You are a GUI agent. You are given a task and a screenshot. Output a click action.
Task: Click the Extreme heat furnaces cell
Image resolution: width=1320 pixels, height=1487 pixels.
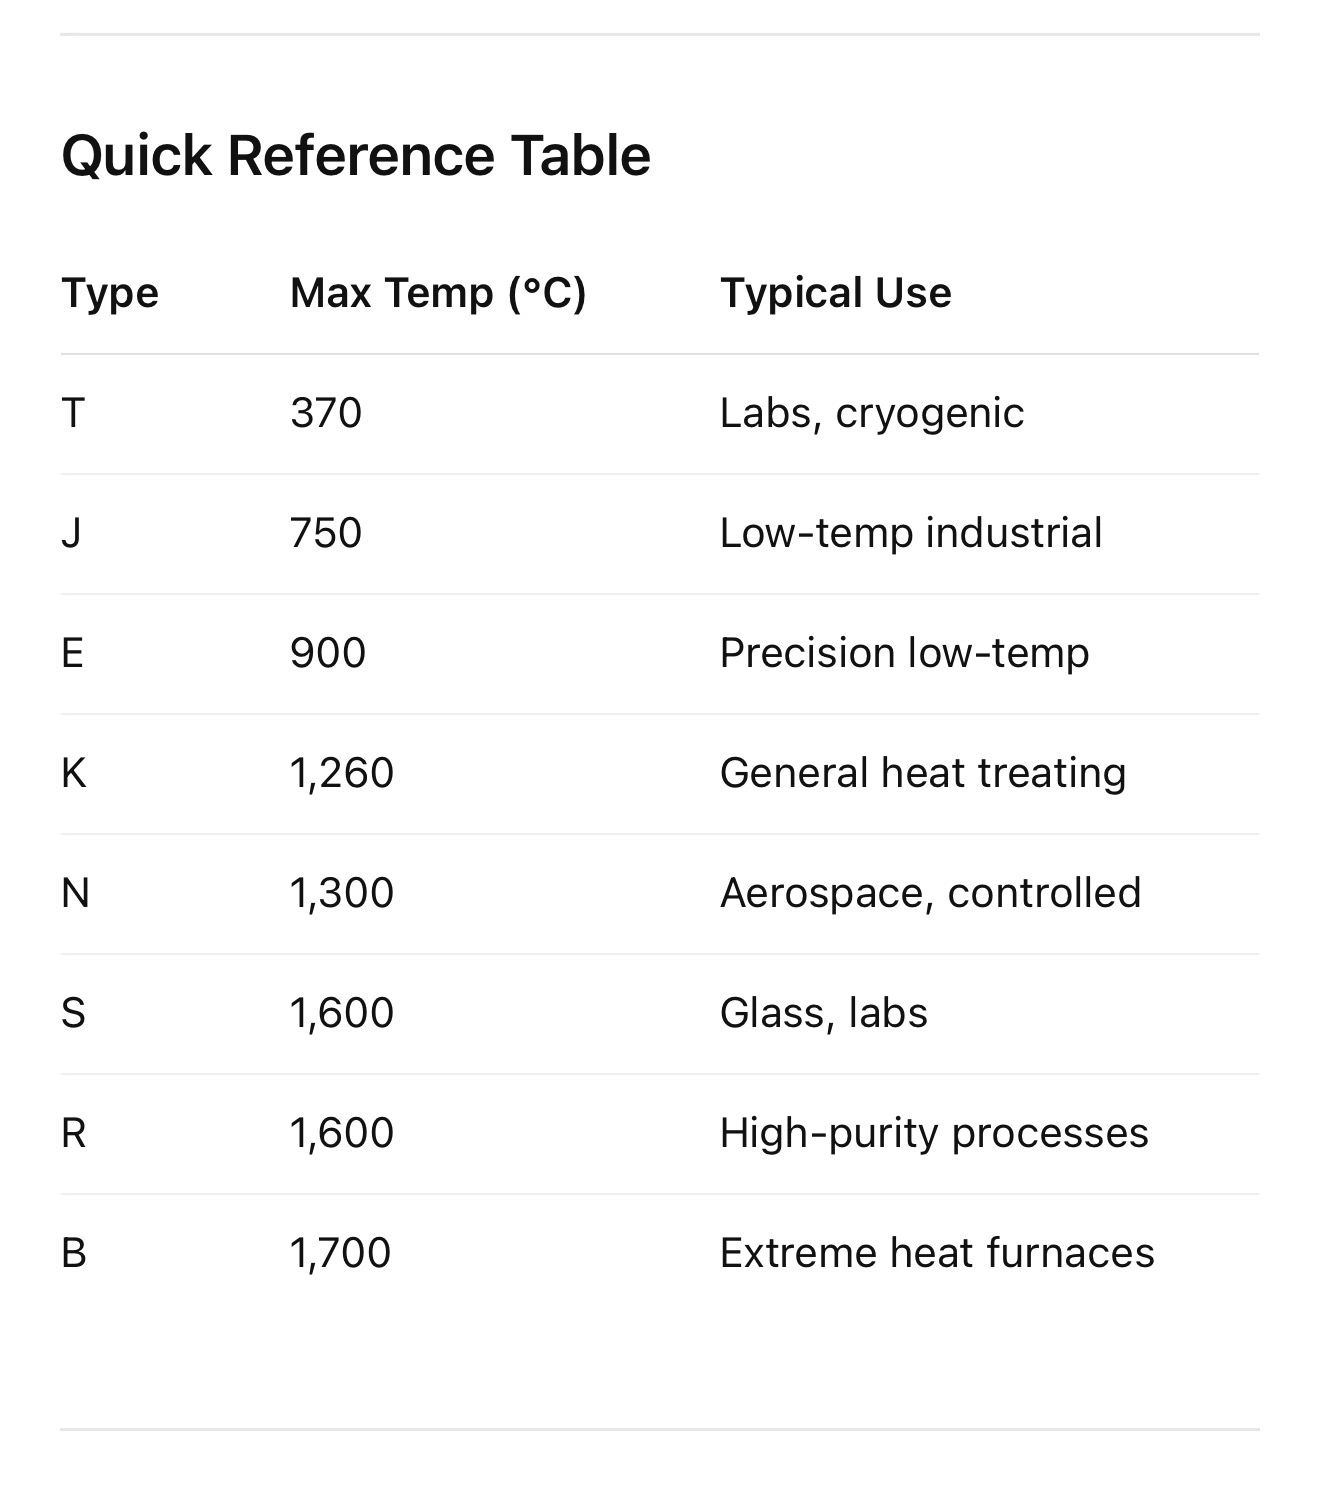(937, 1253)
